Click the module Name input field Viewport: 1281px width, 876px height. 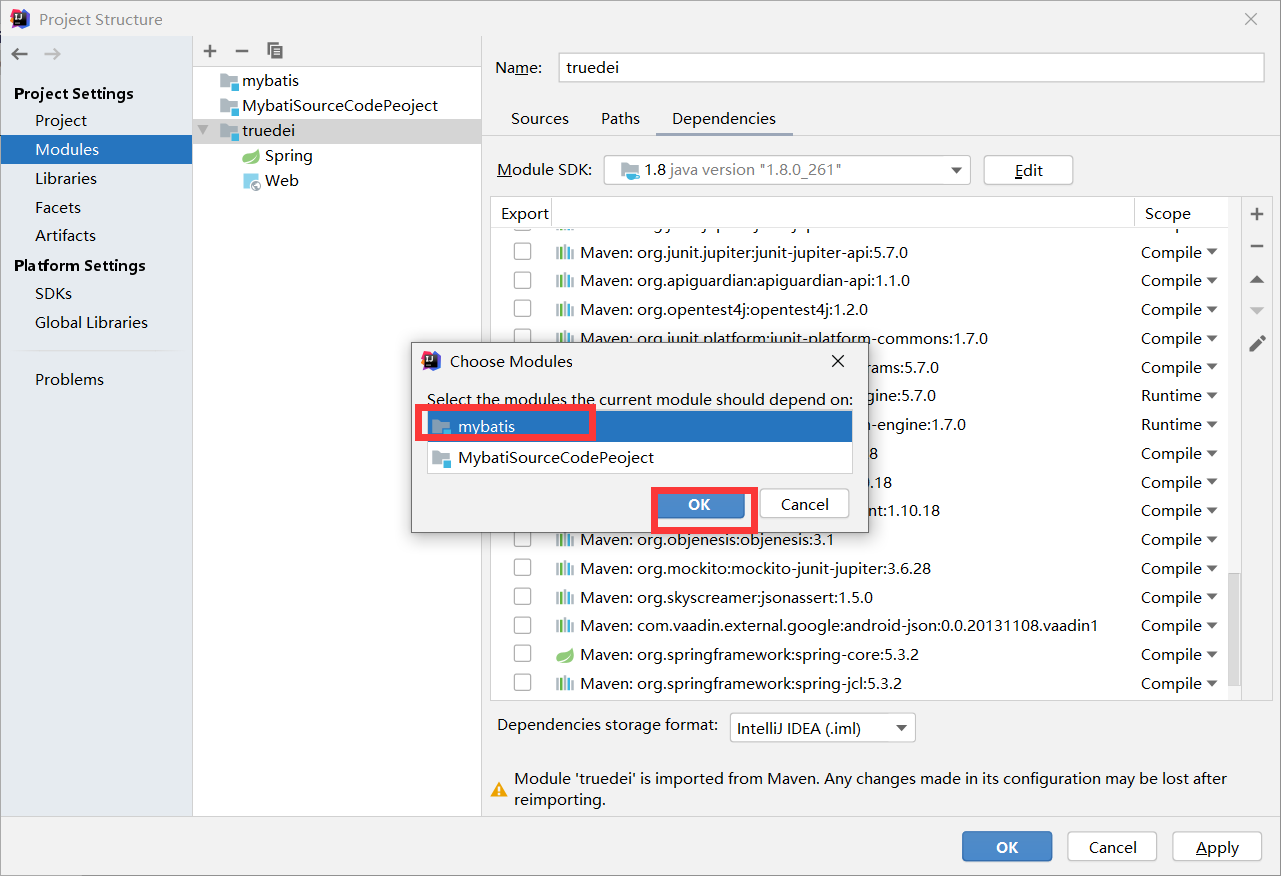click(911, 67)
